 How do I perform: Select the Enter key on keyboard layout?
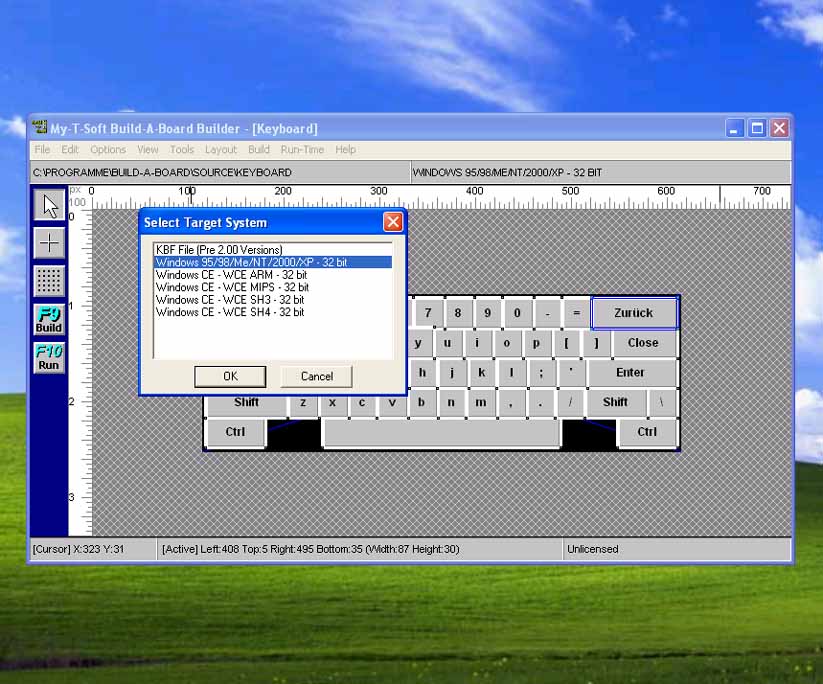pyautogui.click(x=631, y=373)
